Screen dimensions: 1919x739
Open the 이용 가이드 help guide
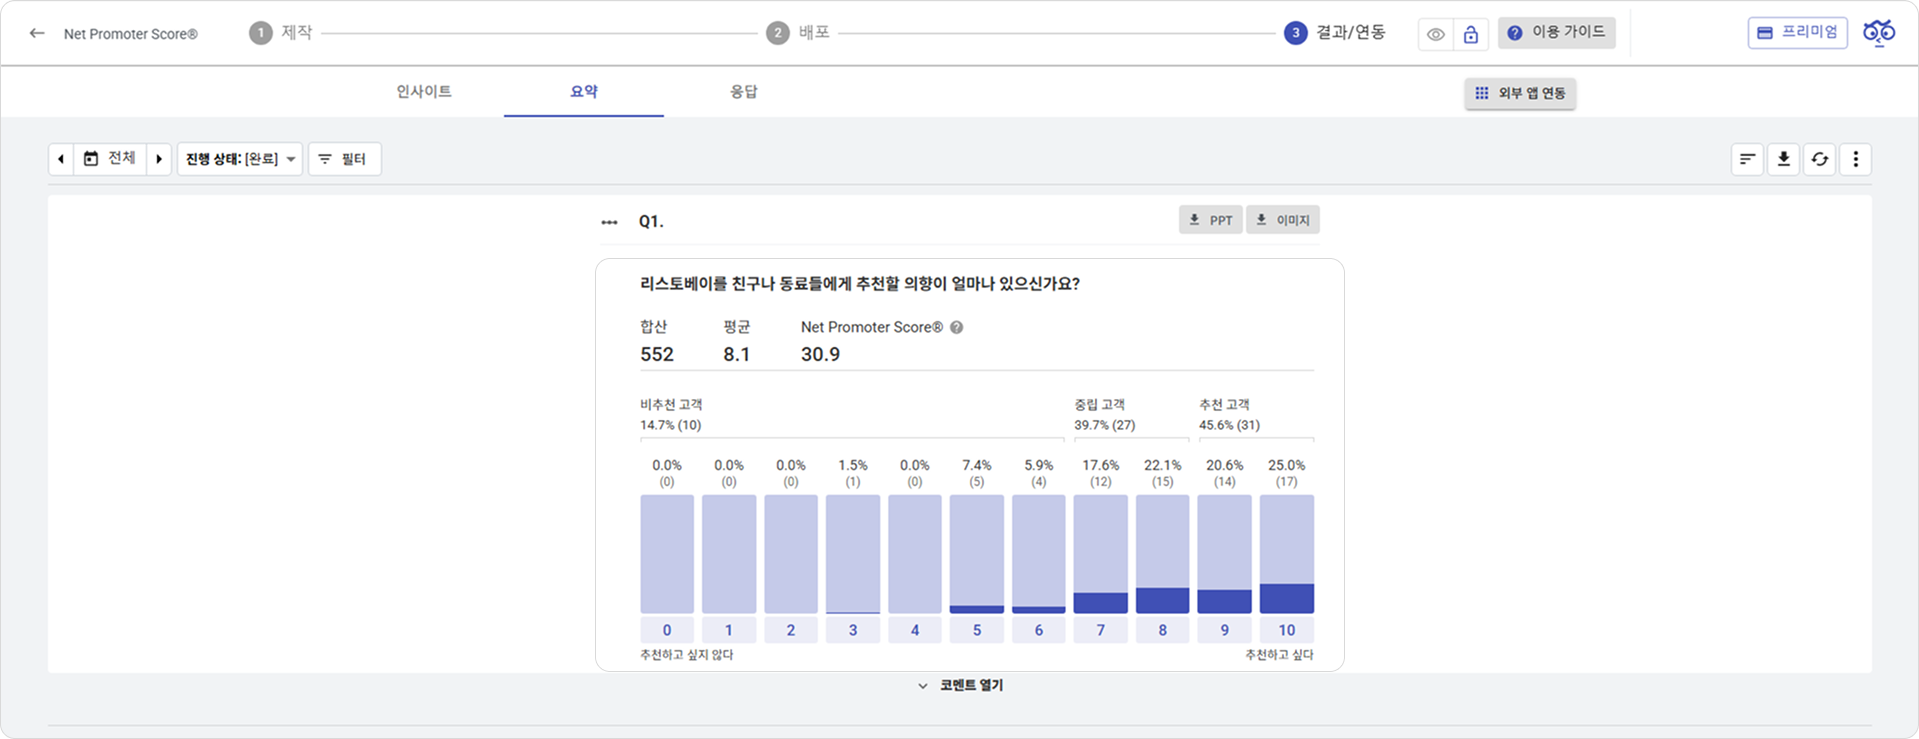pos(1556,33)
